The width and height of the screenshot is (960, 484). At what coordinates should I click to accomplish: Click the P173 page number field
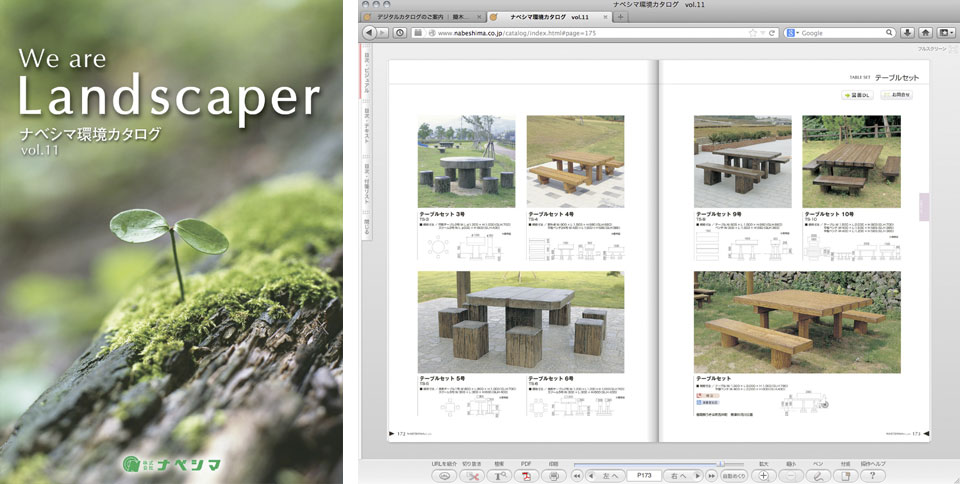coord(645,475)
